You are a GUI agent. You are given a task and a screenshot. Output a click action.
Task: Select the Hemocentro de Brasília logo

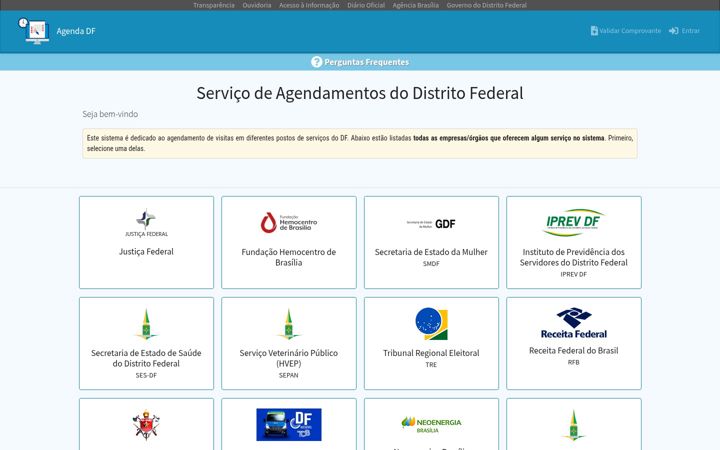pyautogui.click(x=289, y=223)
